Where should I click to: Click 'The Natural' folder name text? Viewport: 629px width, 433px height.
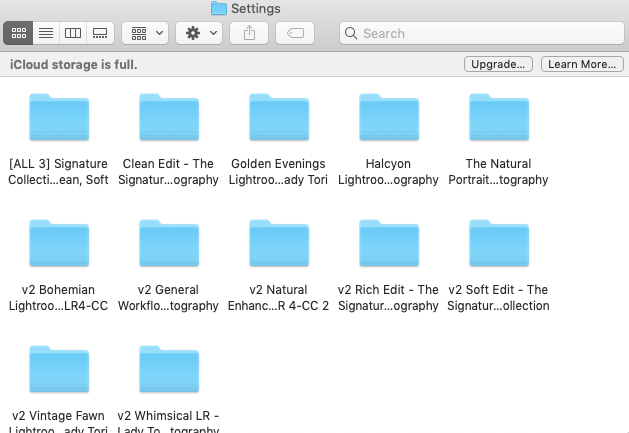coord(498,164)
